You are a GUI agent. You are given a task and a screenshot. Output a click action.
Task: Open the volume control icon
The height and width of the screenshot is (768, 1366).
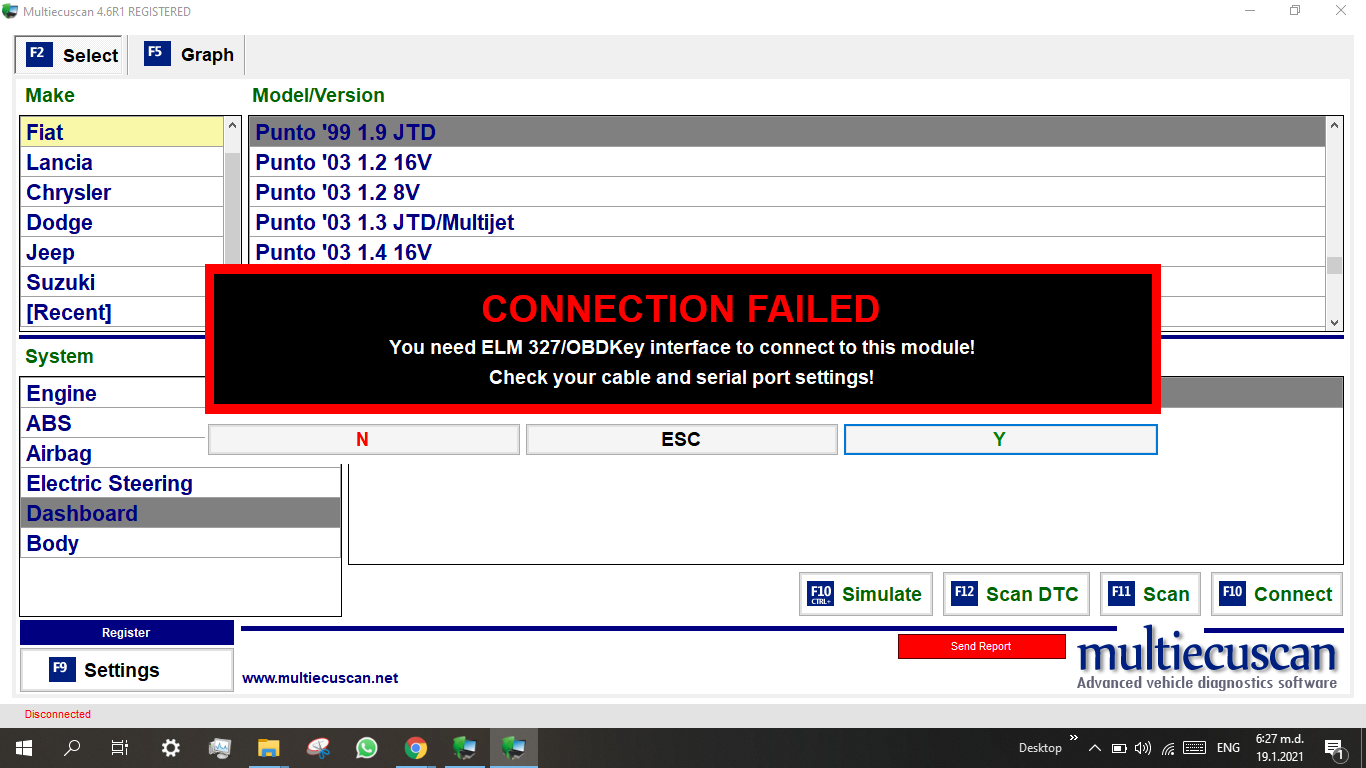coord(1143,748)
